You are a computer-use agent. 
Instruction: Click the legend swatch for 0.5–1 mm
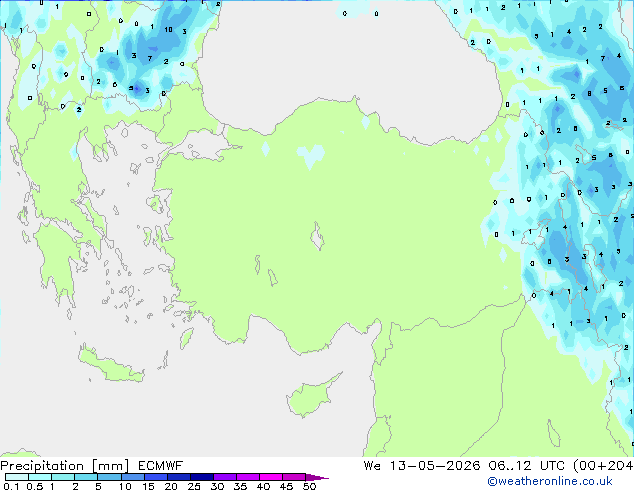40,477
